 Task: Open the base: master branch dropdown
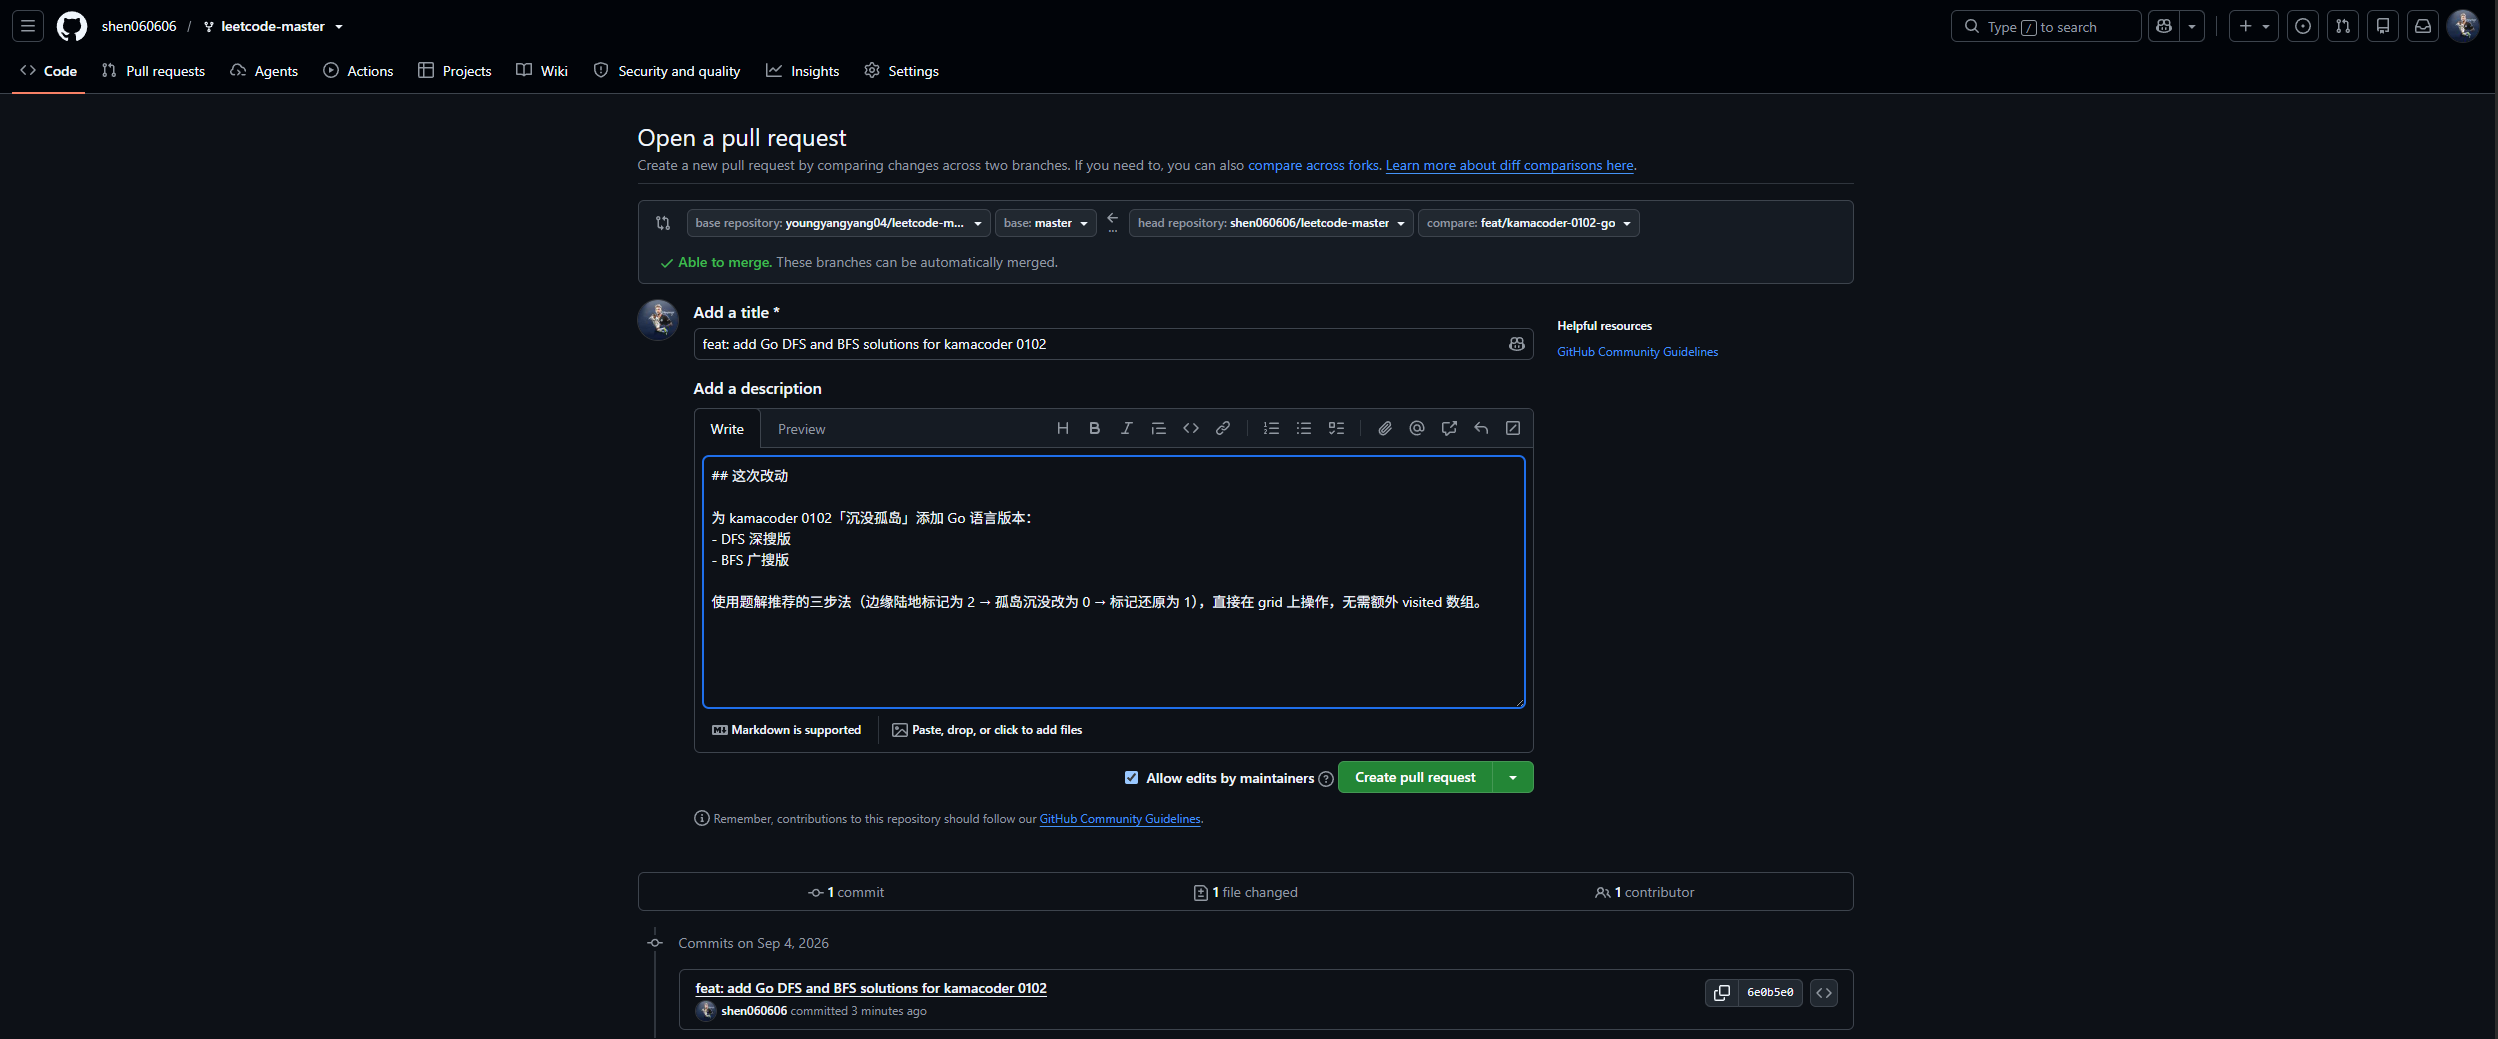(x=1045, y=223)
